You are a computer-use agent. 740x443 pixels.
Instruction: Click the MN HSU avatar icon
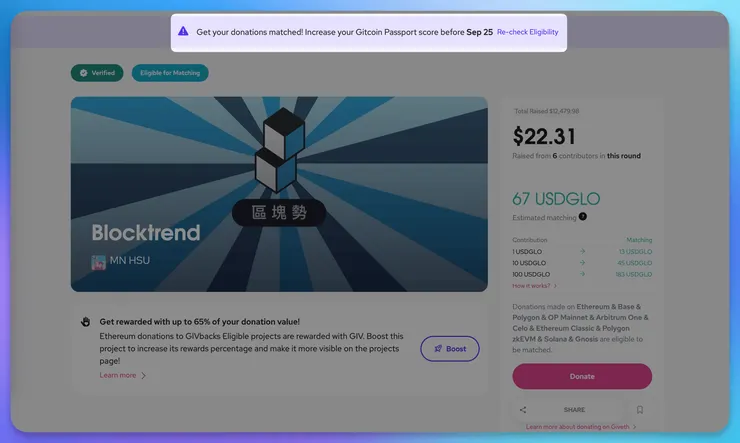[98, 262]
